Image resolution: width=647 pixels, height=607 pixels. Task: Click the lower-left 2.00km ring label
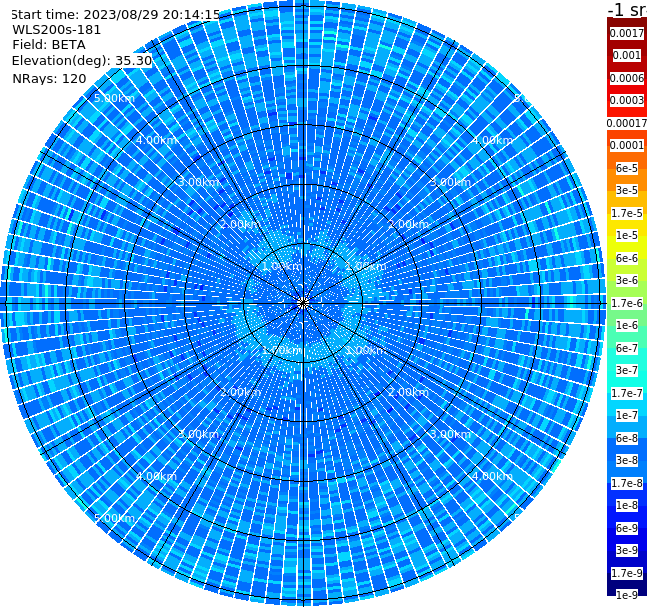[241, 392]
